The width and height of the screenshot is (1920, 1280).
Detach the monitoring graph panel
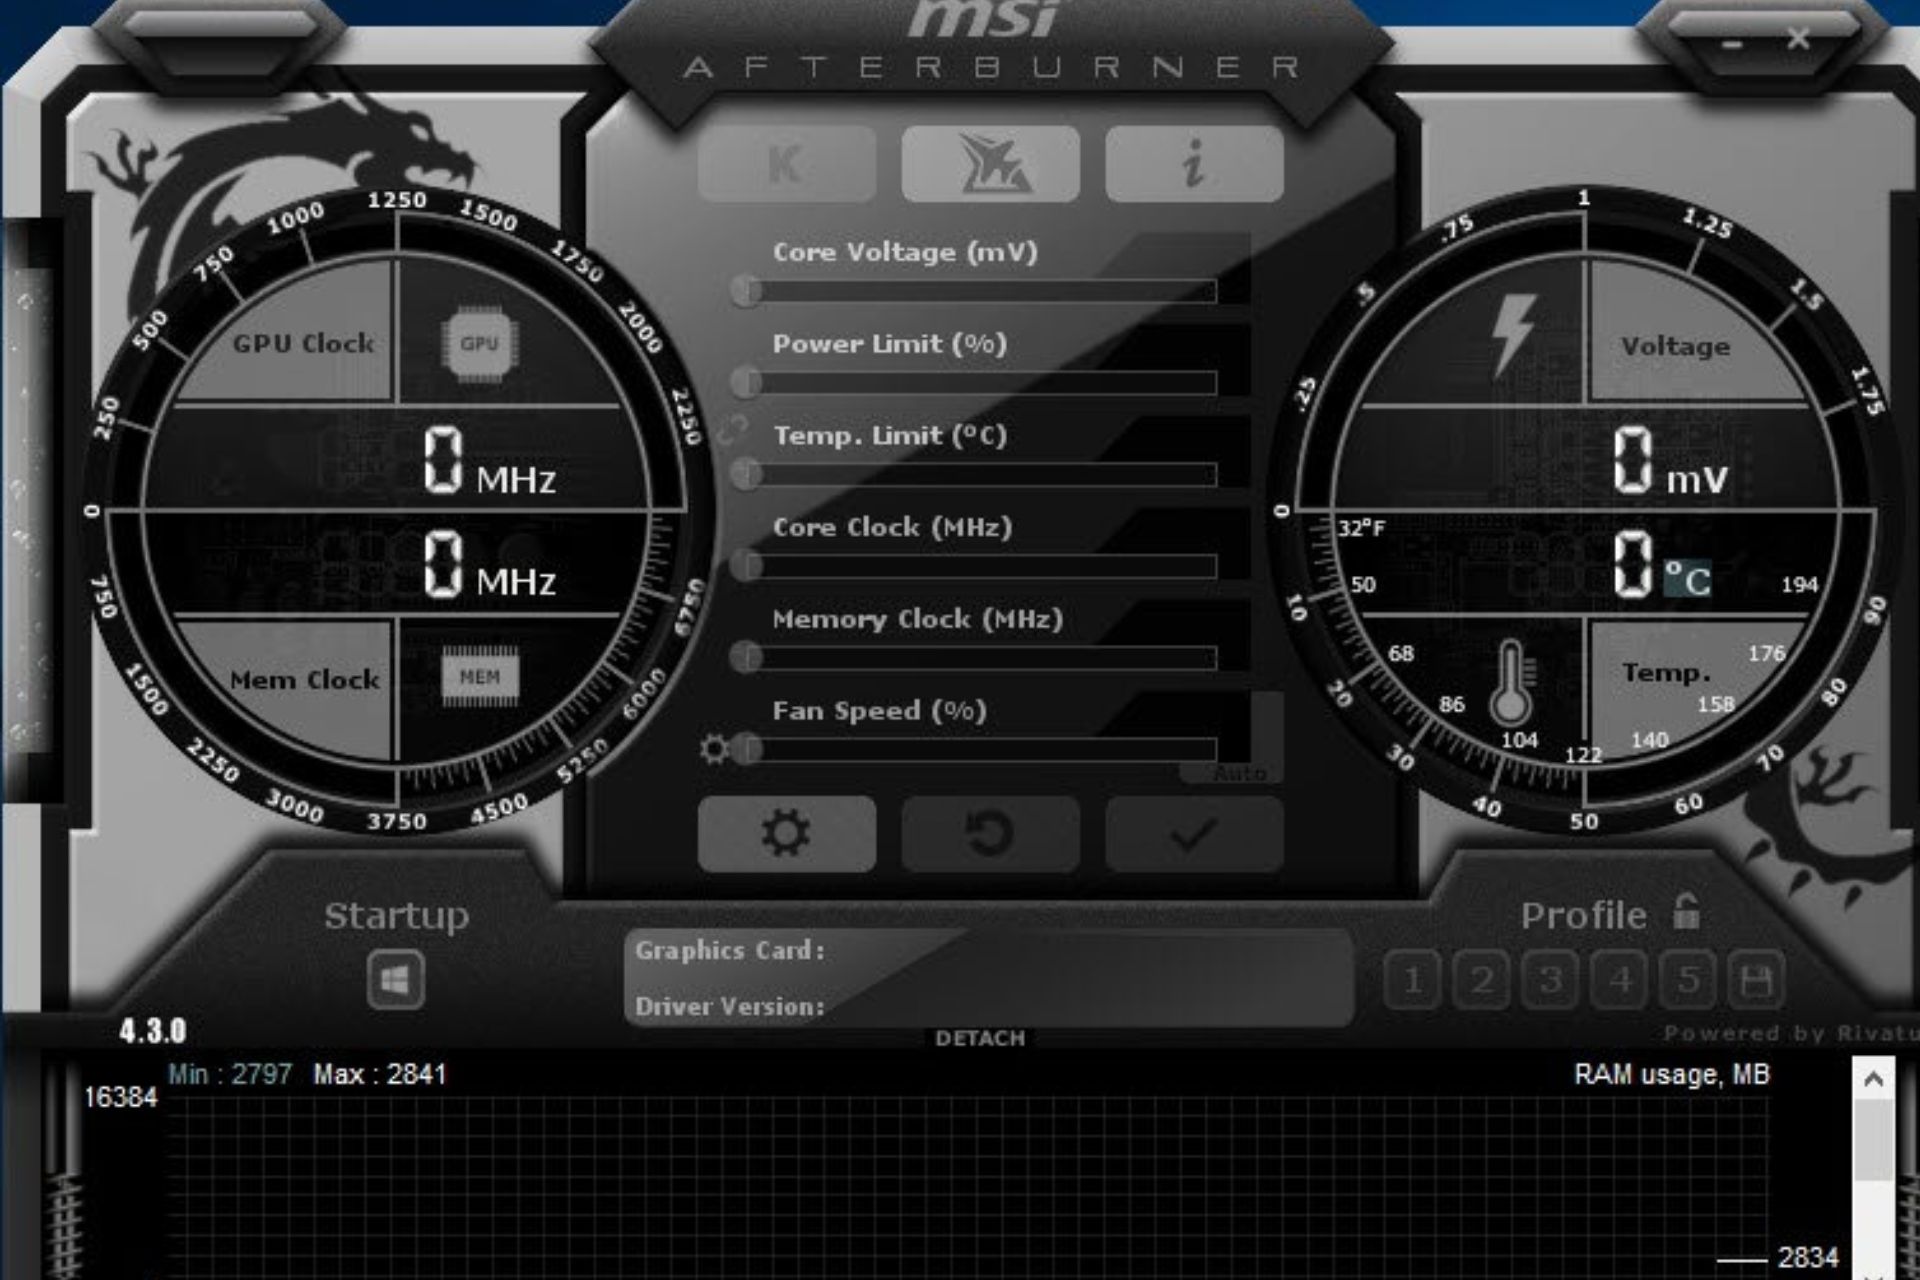coord(980,1039)
